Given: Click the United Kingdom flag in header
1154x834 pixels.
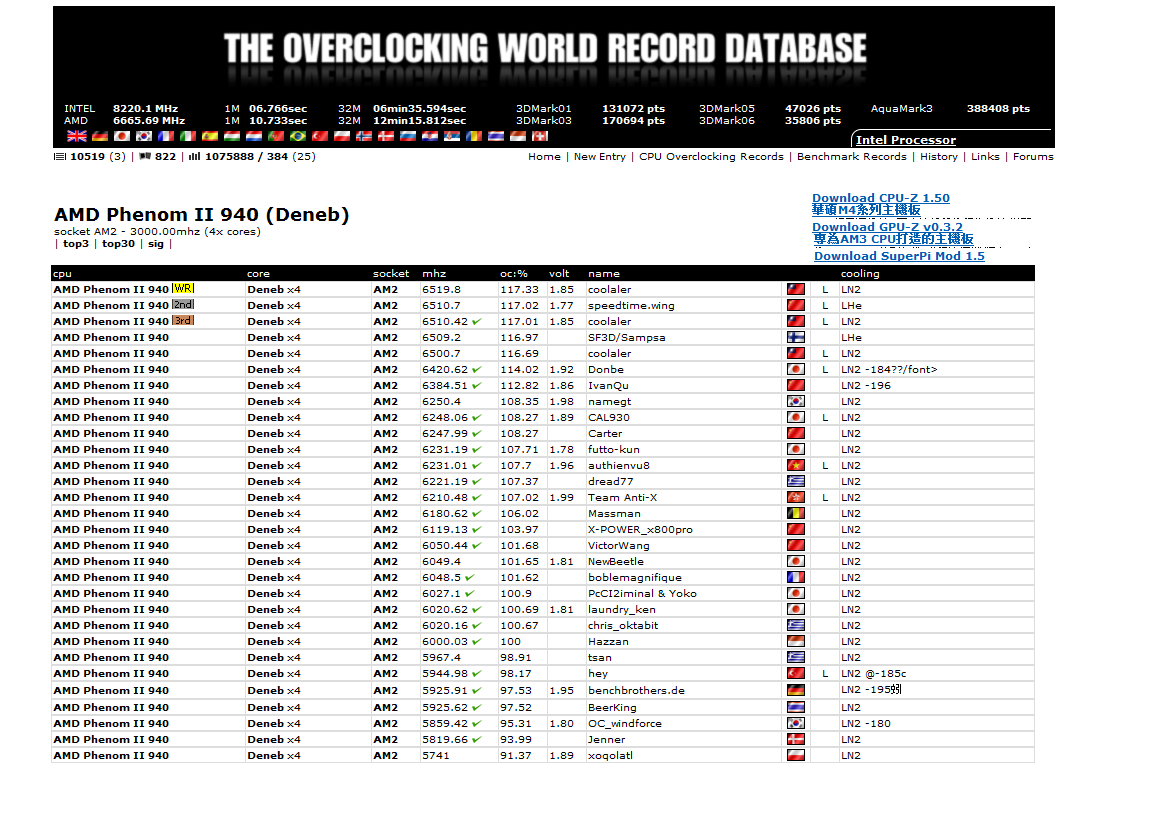Looking at the screenshot, I should (77, 136).
